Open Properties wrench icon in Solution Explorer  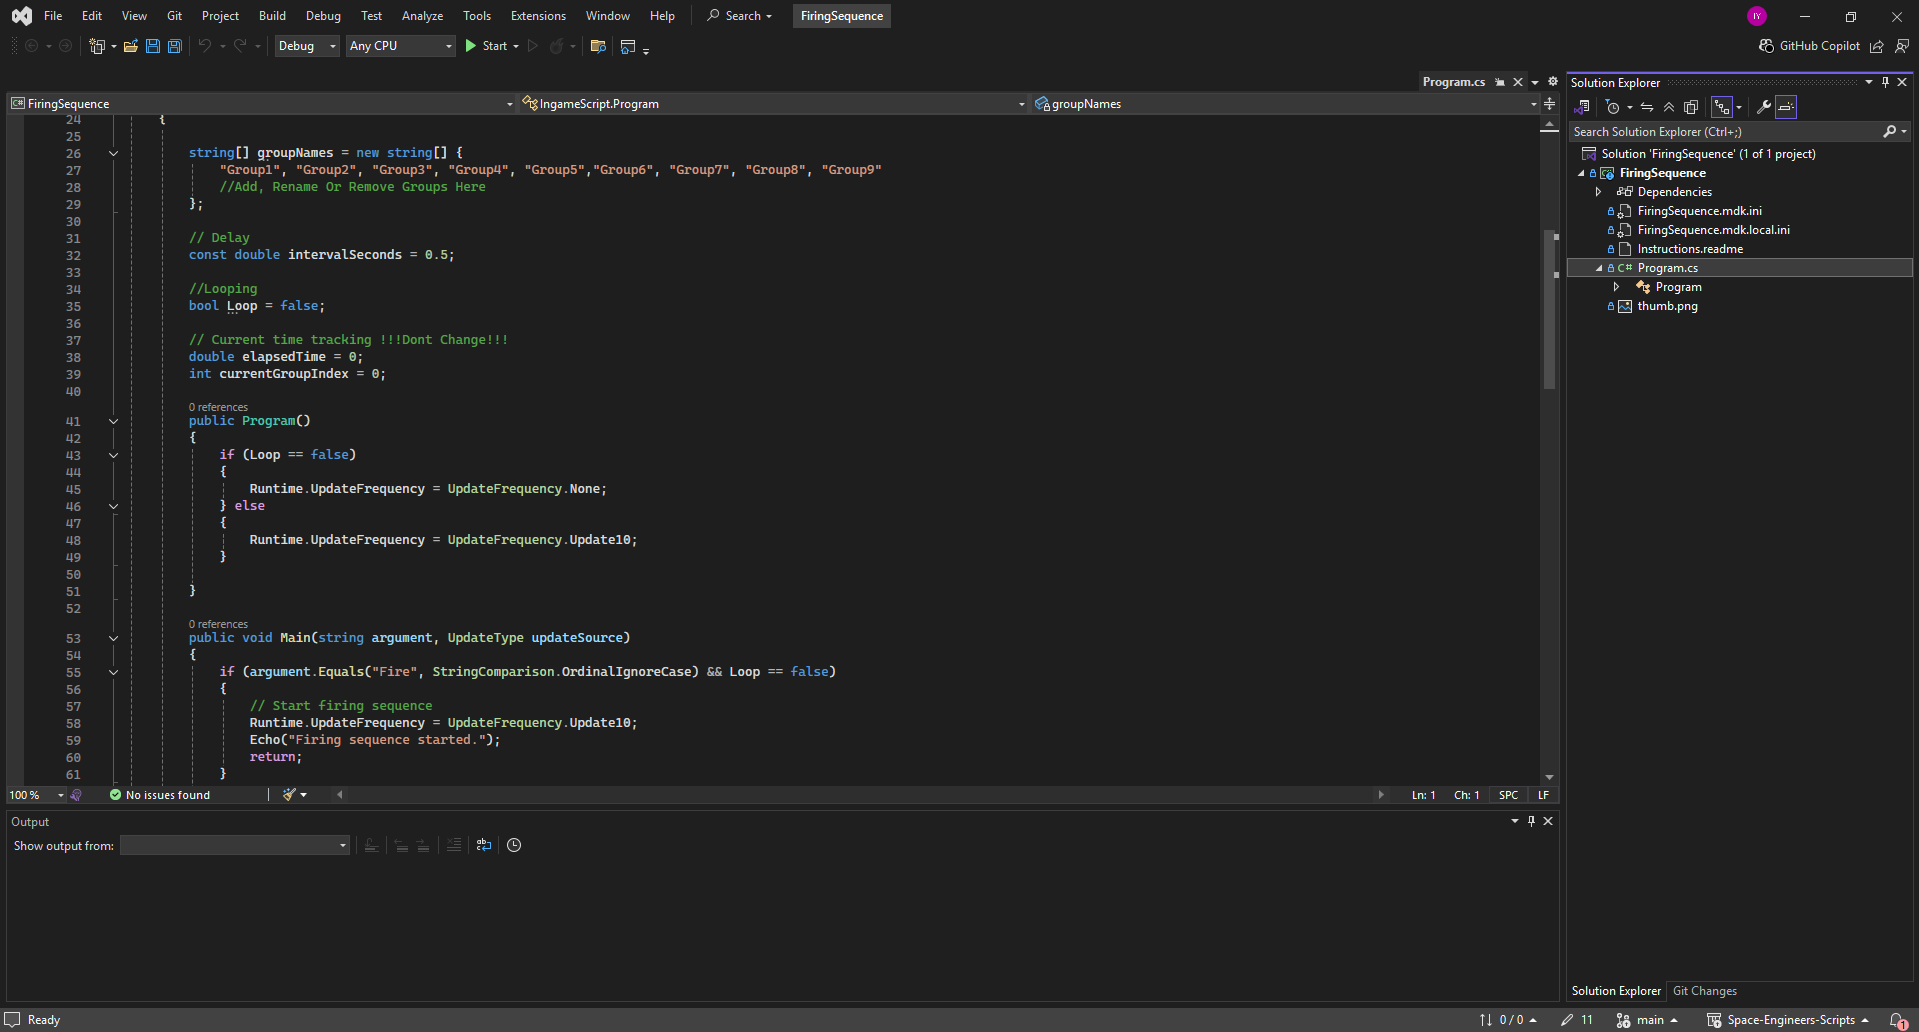[1764, 107]
